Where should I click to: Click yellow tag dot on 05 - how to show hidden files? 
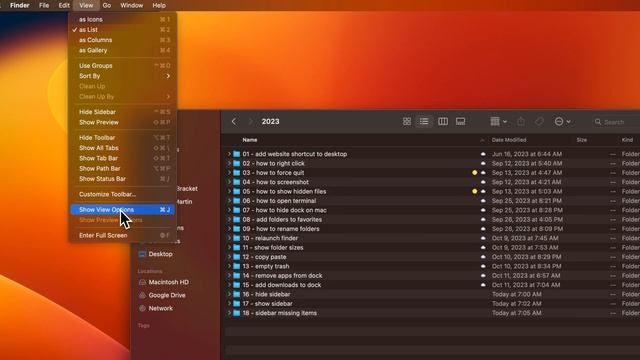click(x=474, y=191)
